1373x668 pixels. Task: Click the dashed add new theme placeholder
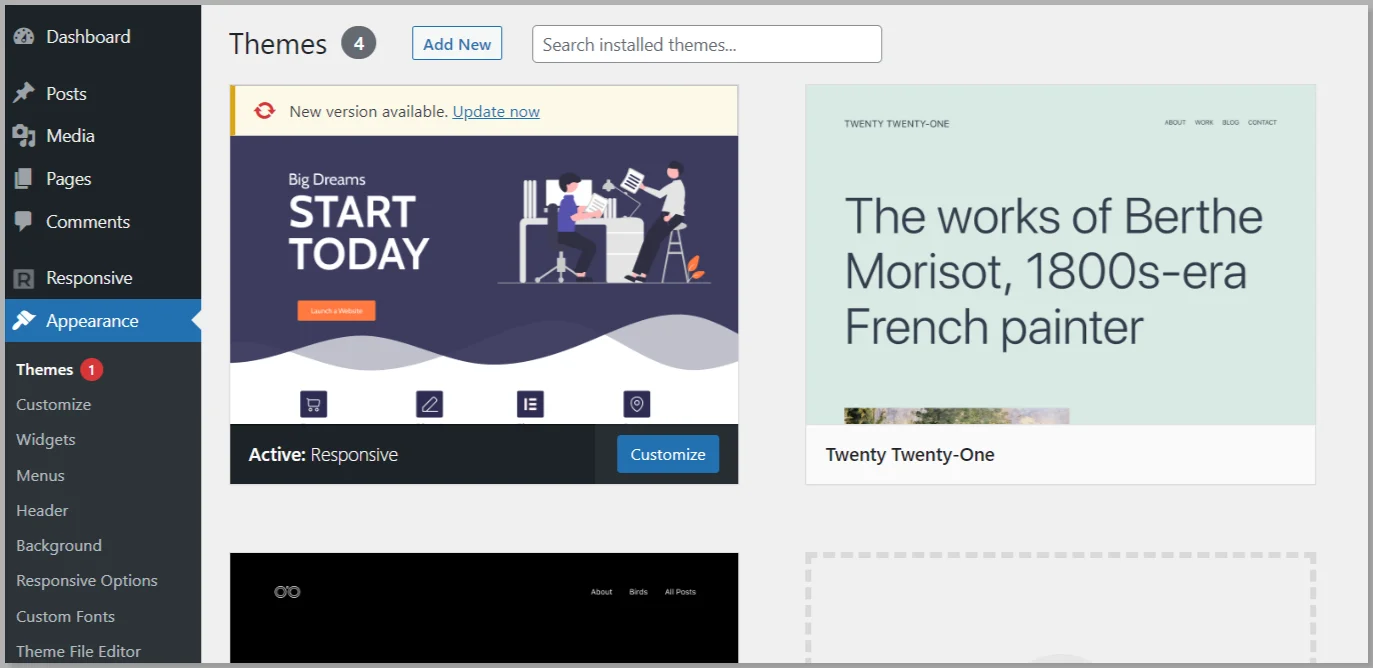[1060, 608]
